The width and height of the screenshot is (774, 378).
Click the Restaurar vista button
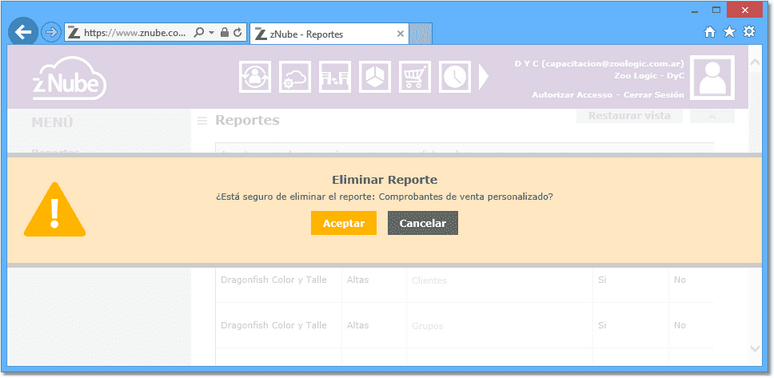pyautogui.click(x=629, y=116)
